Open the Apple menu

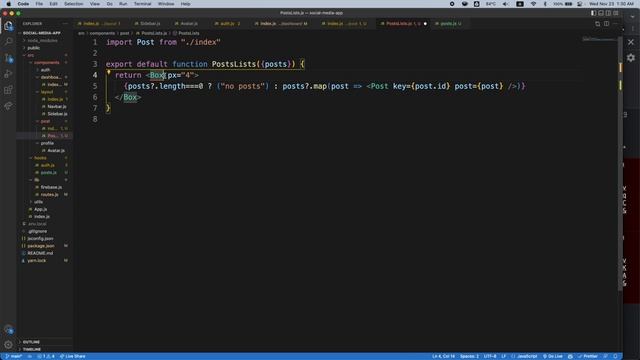(9, 4)
